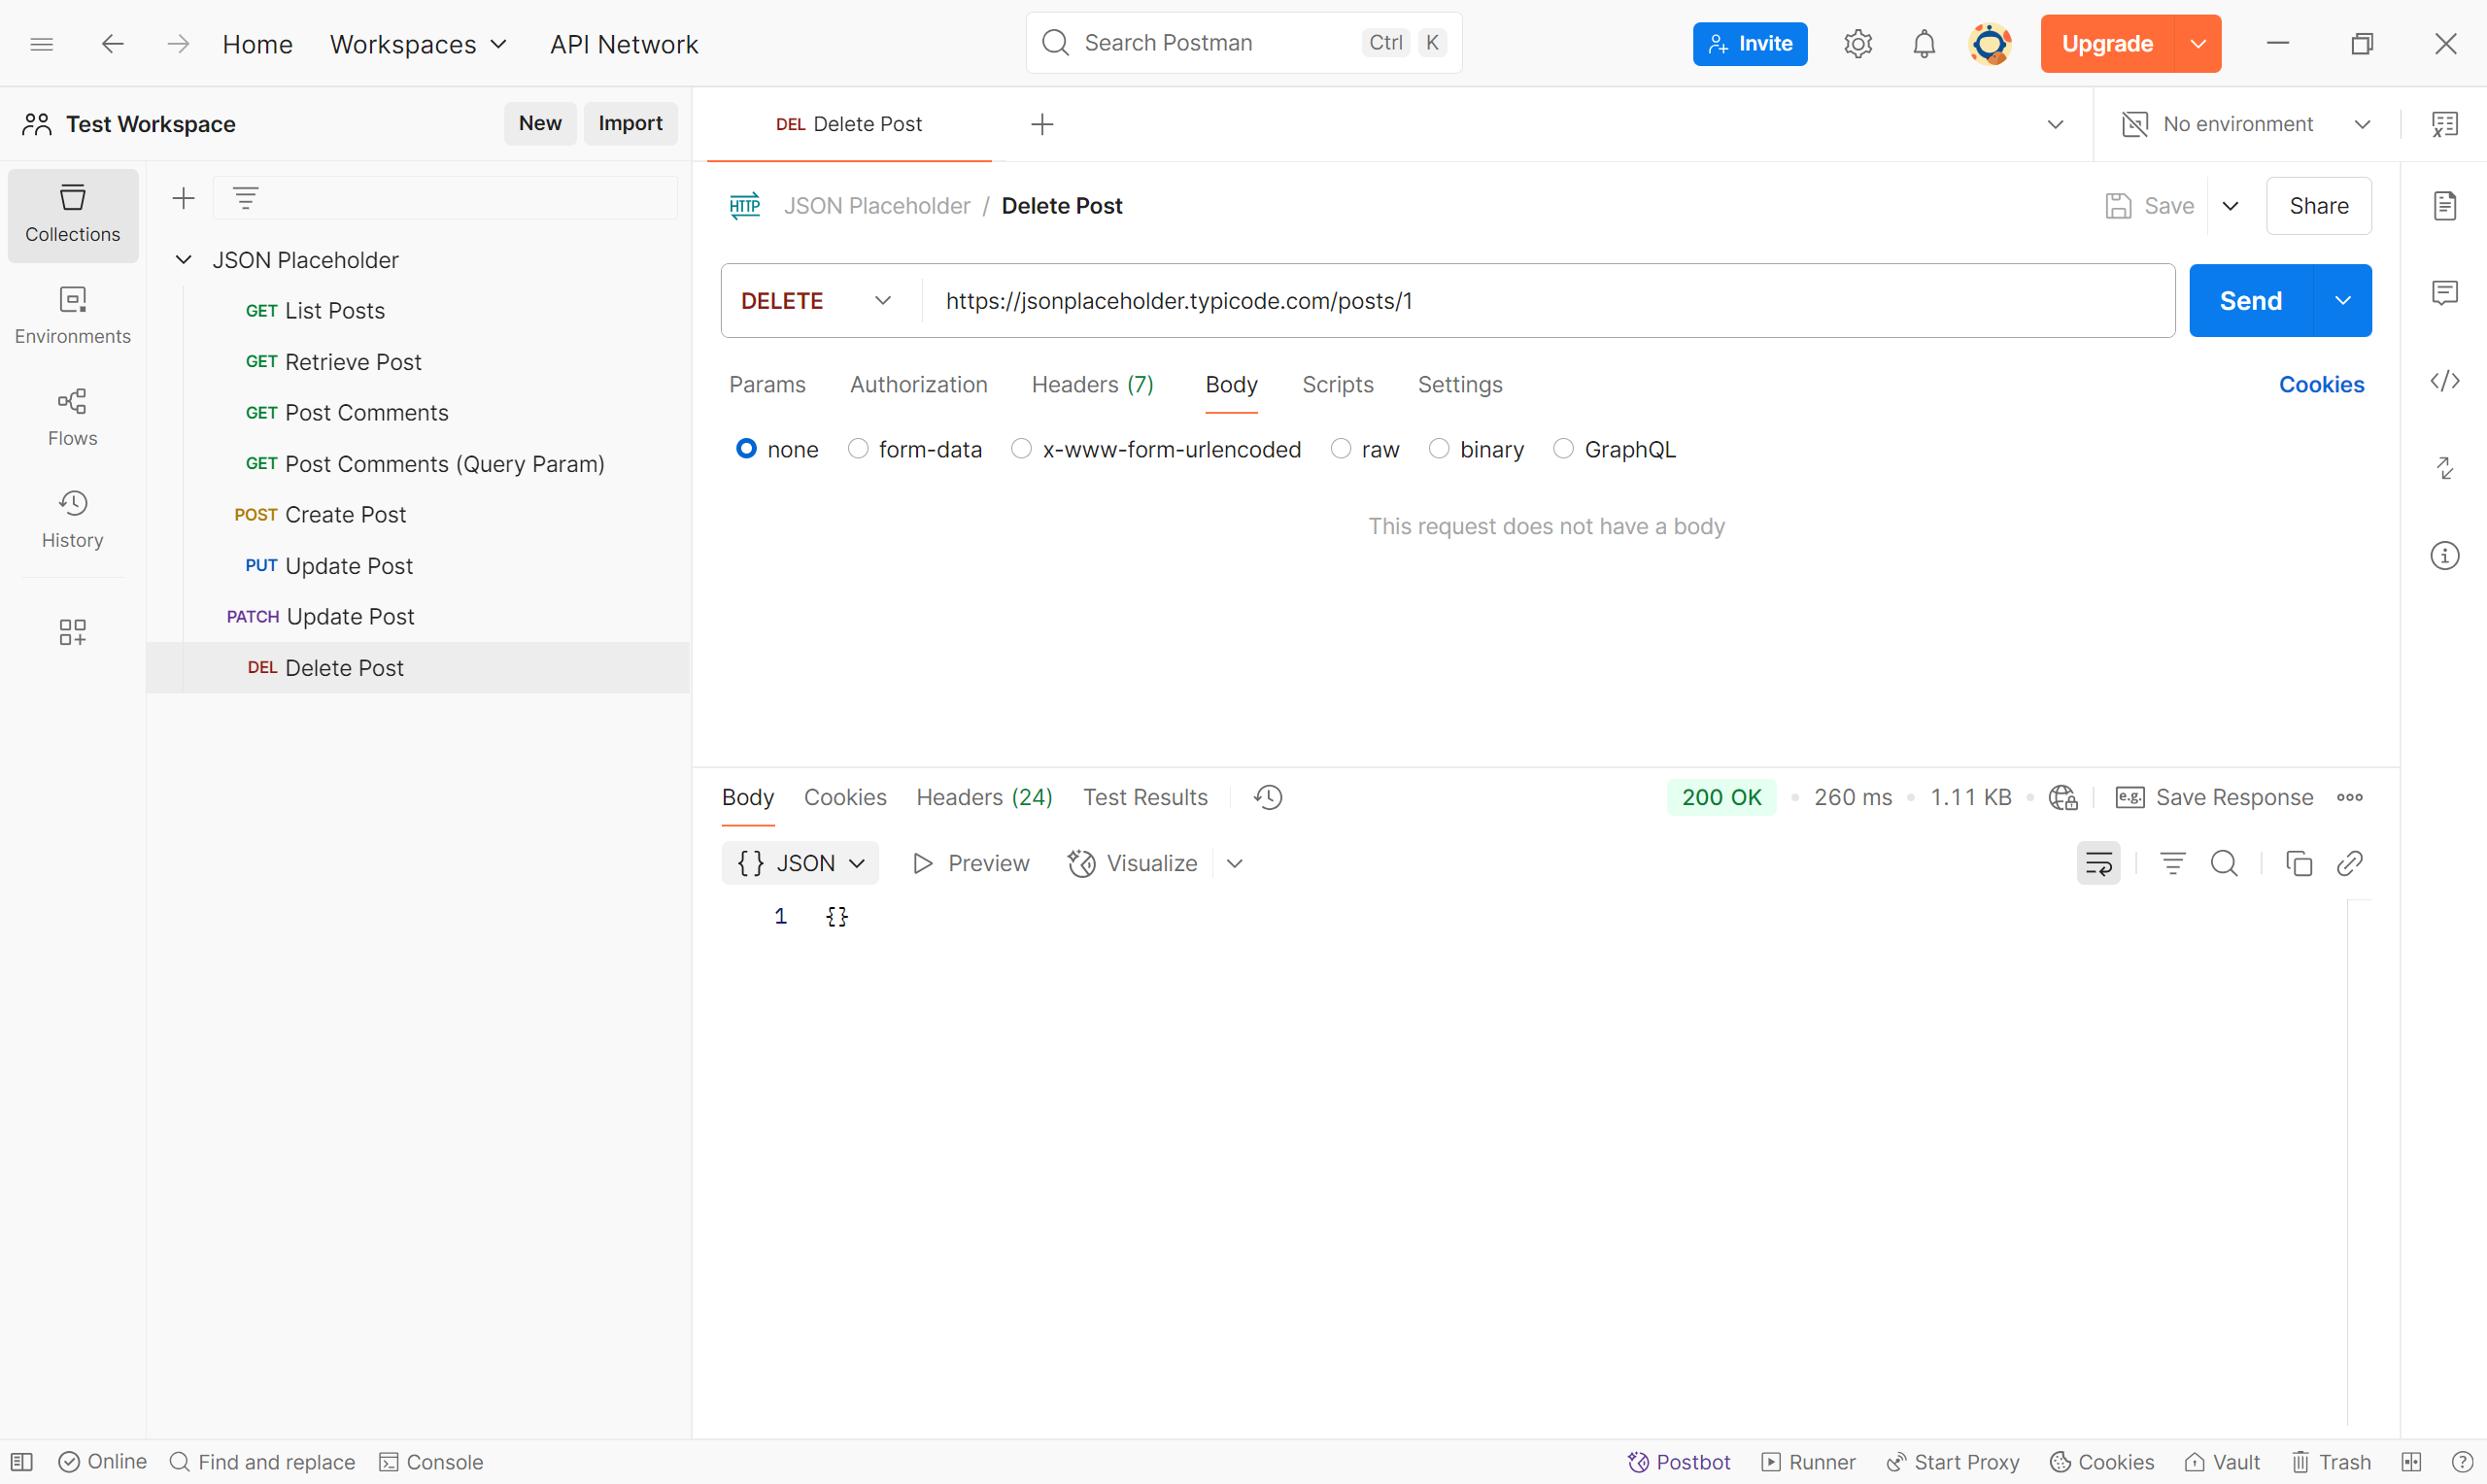Select the x-www-form-urlencoded body type

pyautogui.click(x=1021, y=449)
